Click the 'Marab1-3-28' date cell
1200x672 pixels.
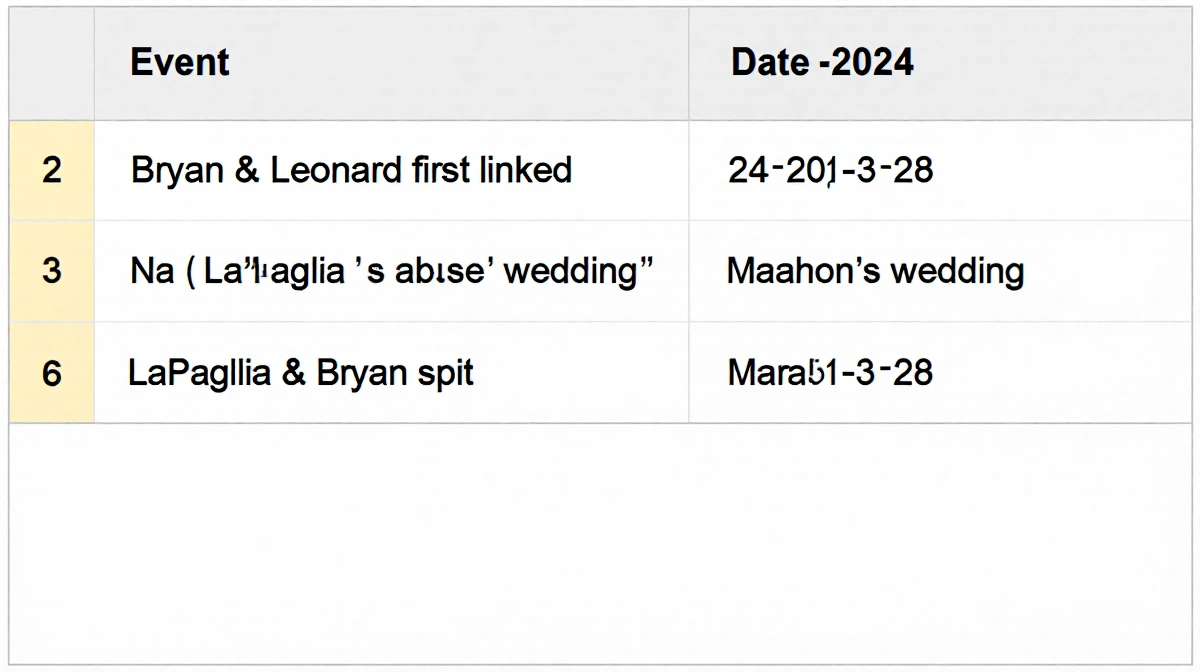point(830,373)
